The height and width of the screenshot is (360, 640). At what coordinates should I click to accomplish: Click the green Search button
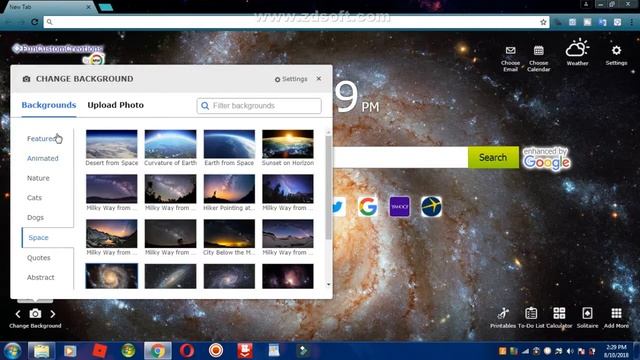[493, 157]
